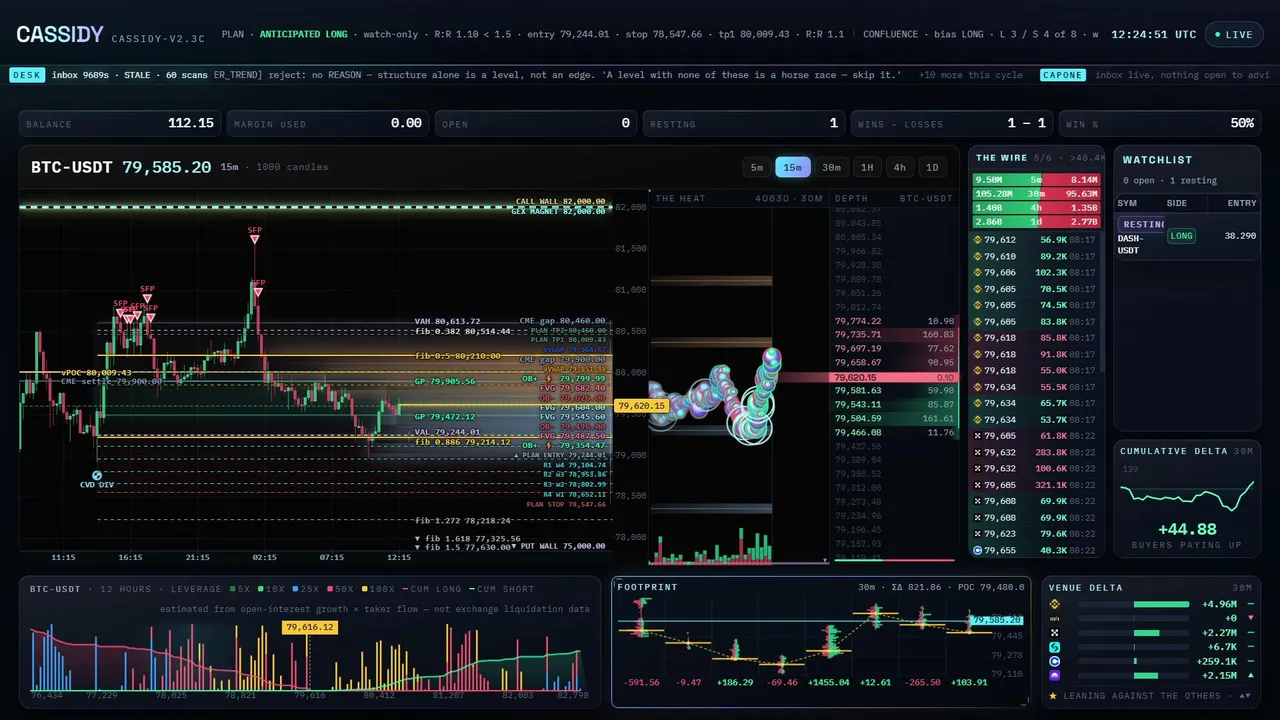Click the 5m wire volume bar
Screen dimensions: 1280x720
(x=1037, y=180)
